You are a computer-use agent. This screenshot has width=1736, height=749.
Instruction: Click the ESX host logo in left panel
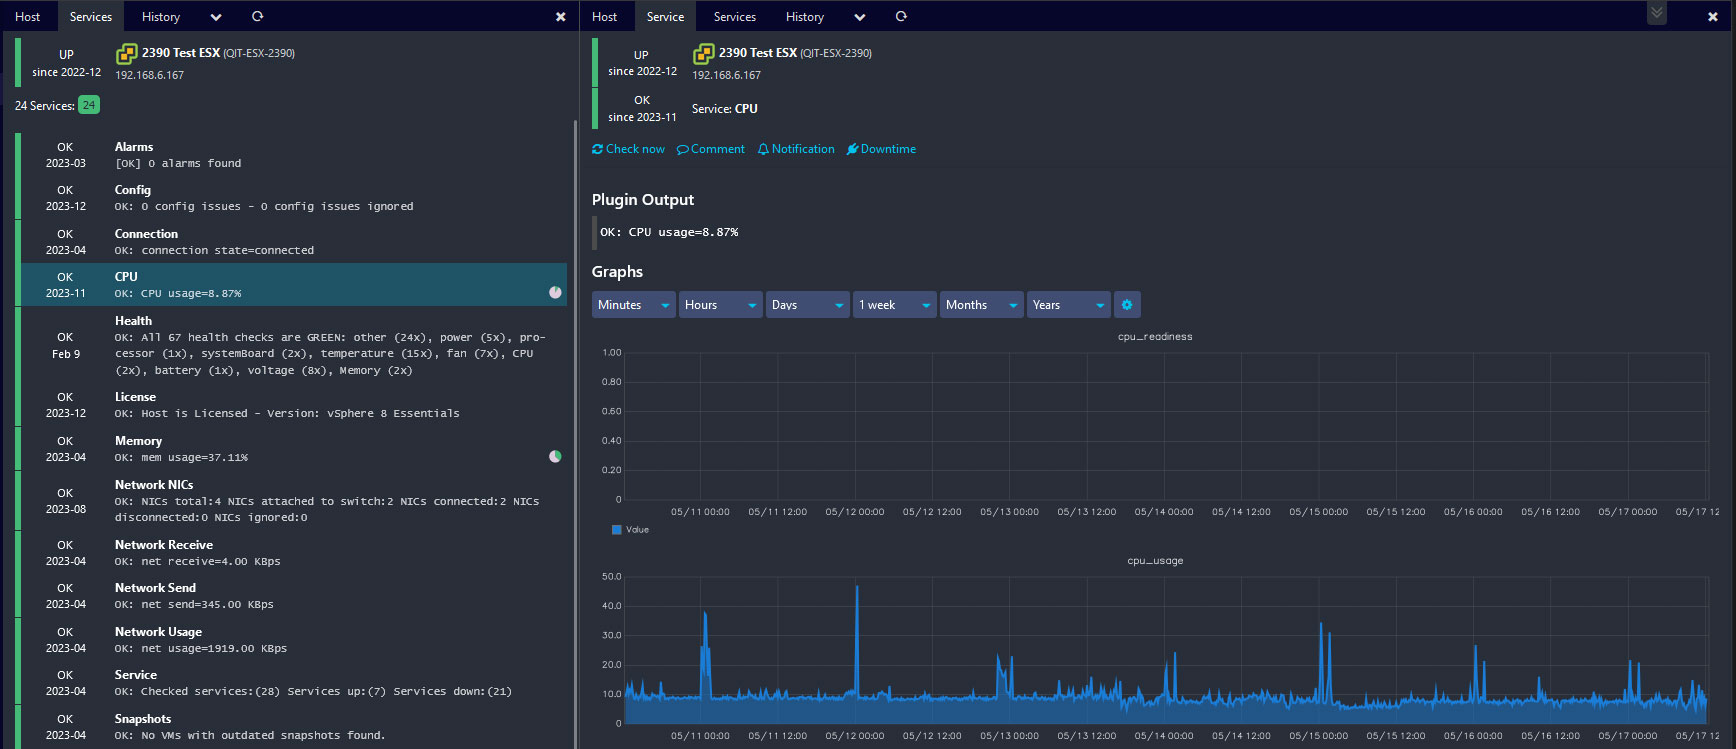(x=126, y=54)
